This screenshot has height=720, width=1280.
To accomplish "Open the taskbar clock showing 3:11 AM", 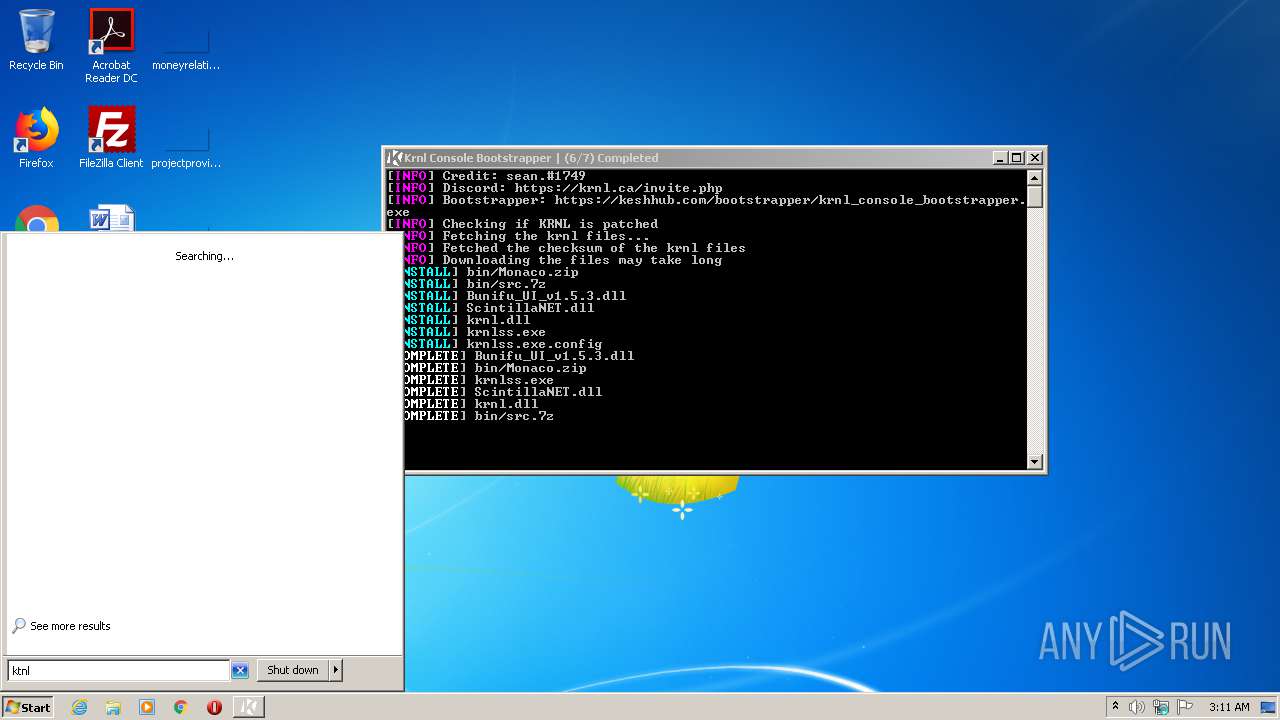I will 1229,707.
